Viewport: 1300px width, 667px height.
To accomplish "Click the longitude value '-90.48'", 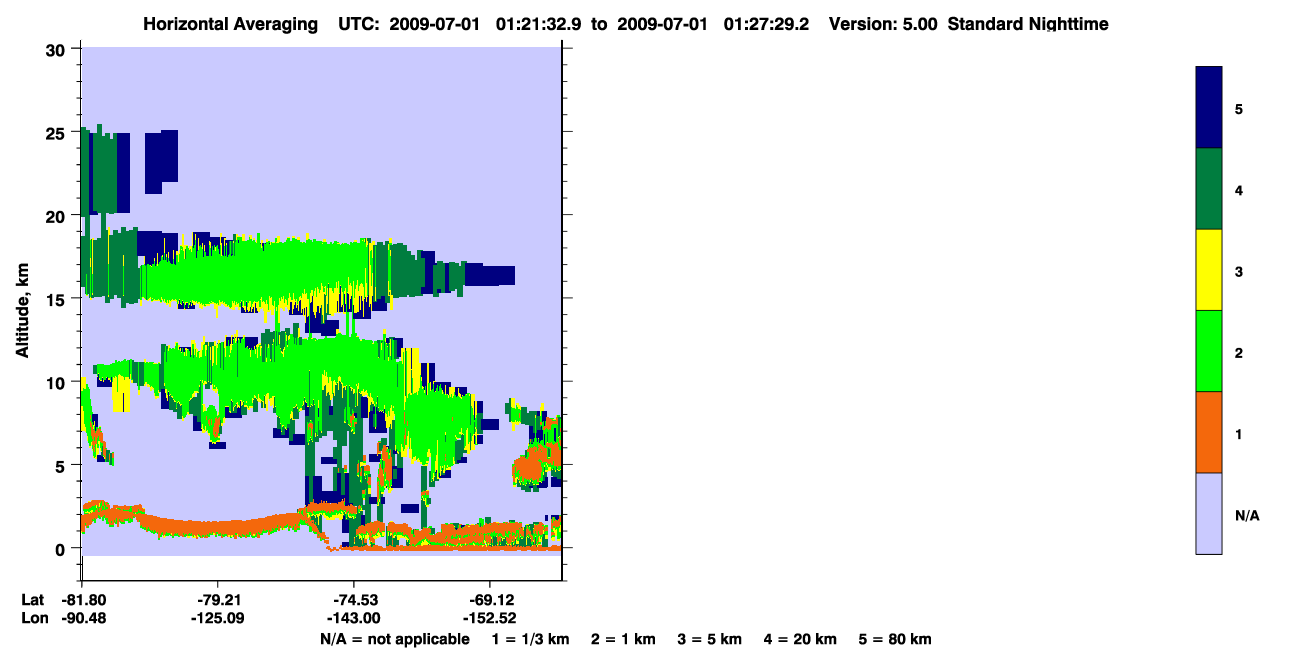I will point(82,619).
